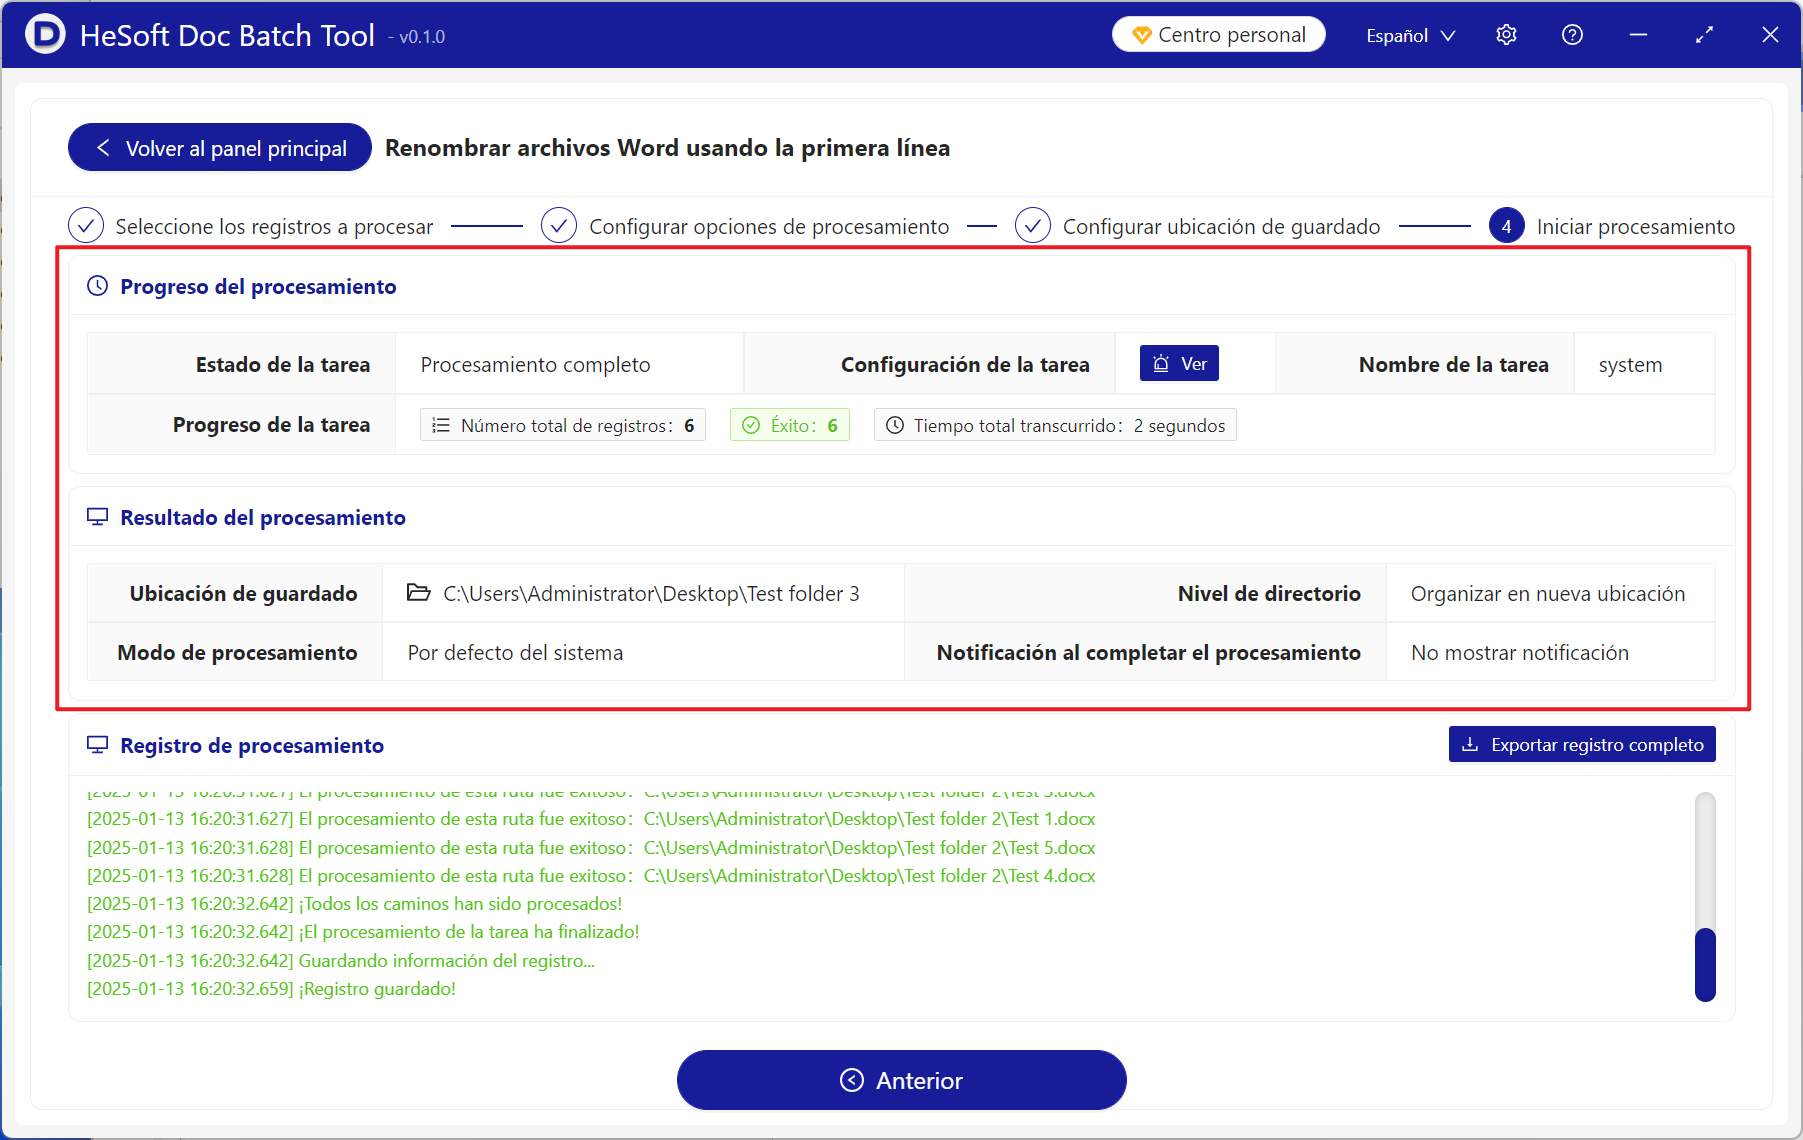Open the settings gear icon
Screen dimensions: 1803x1140
click(1506, 35)
